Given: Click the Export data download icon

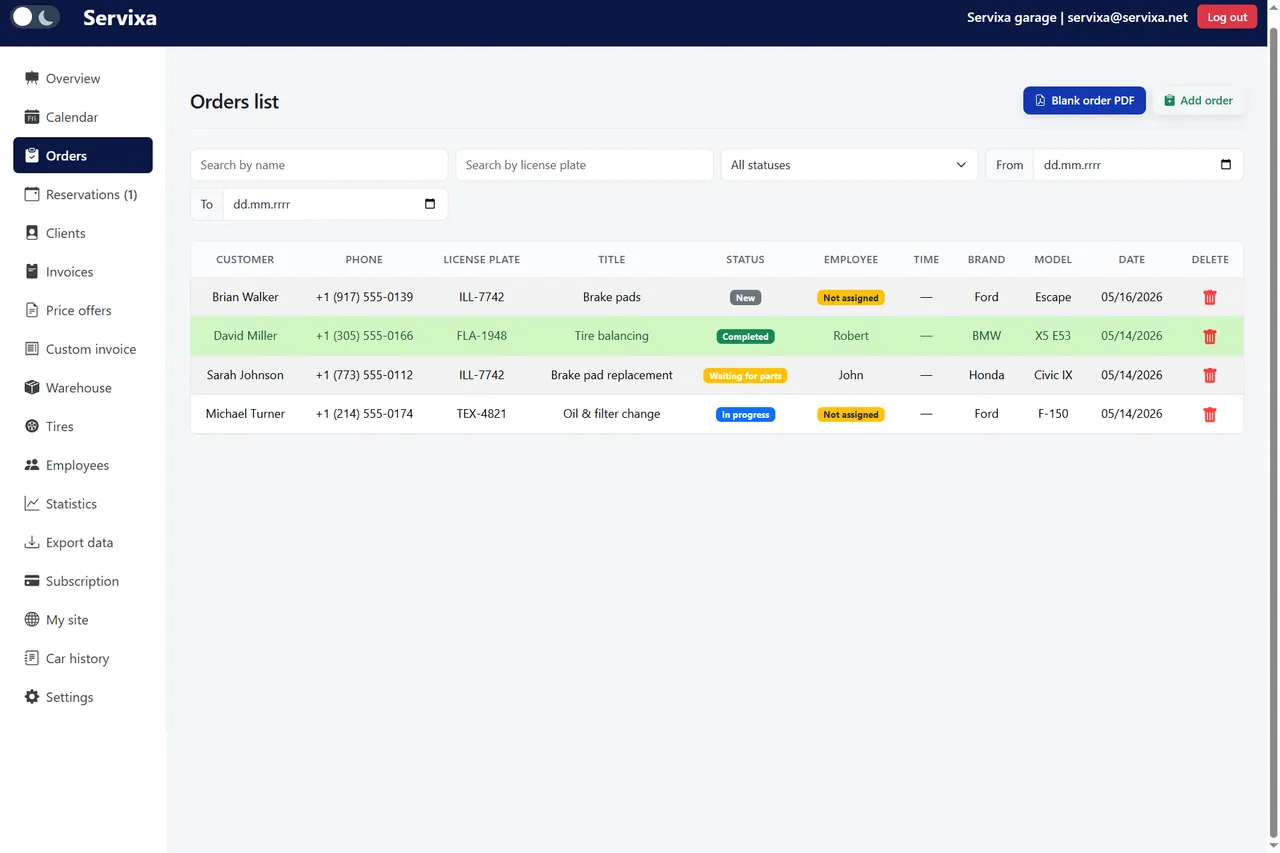Looking at the screenshot, I should point(32,542).
